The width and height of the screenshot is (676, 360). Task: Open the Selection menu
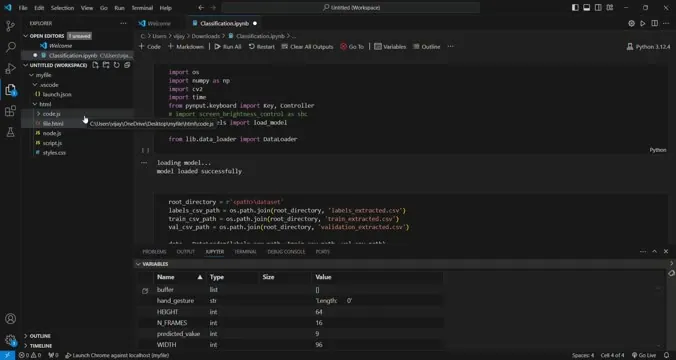click(x=63, y=8)
